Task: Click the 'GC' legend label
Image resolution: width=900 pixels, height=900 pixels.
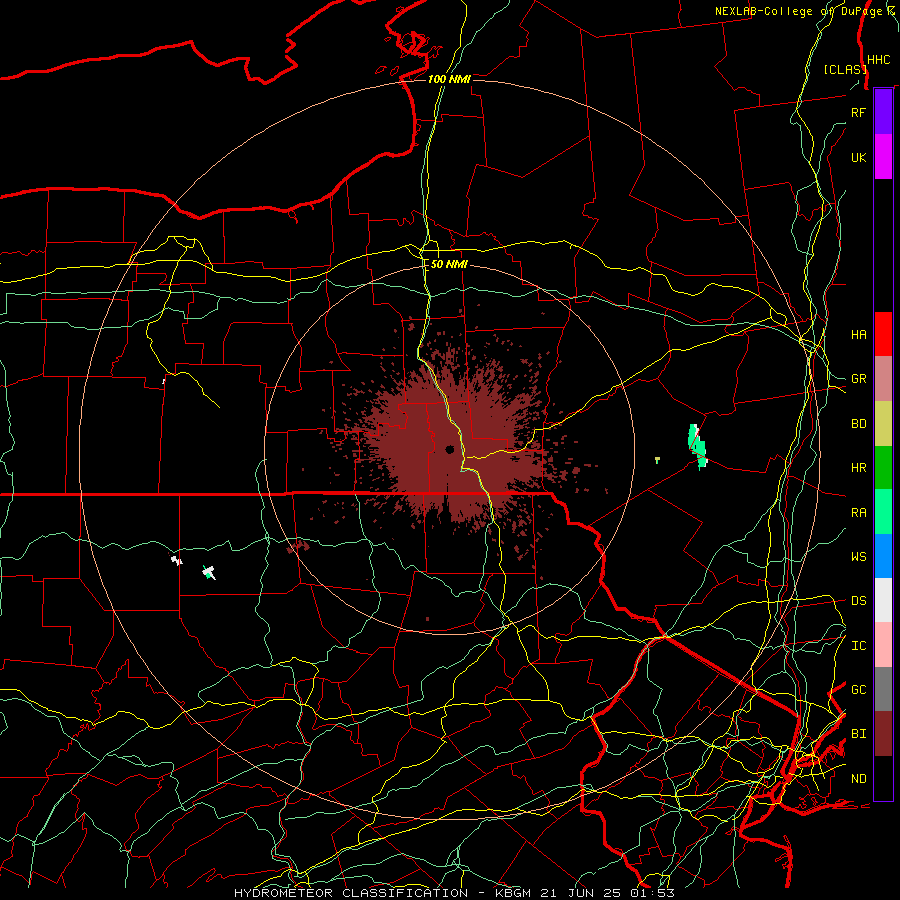Action: [858, 690]
